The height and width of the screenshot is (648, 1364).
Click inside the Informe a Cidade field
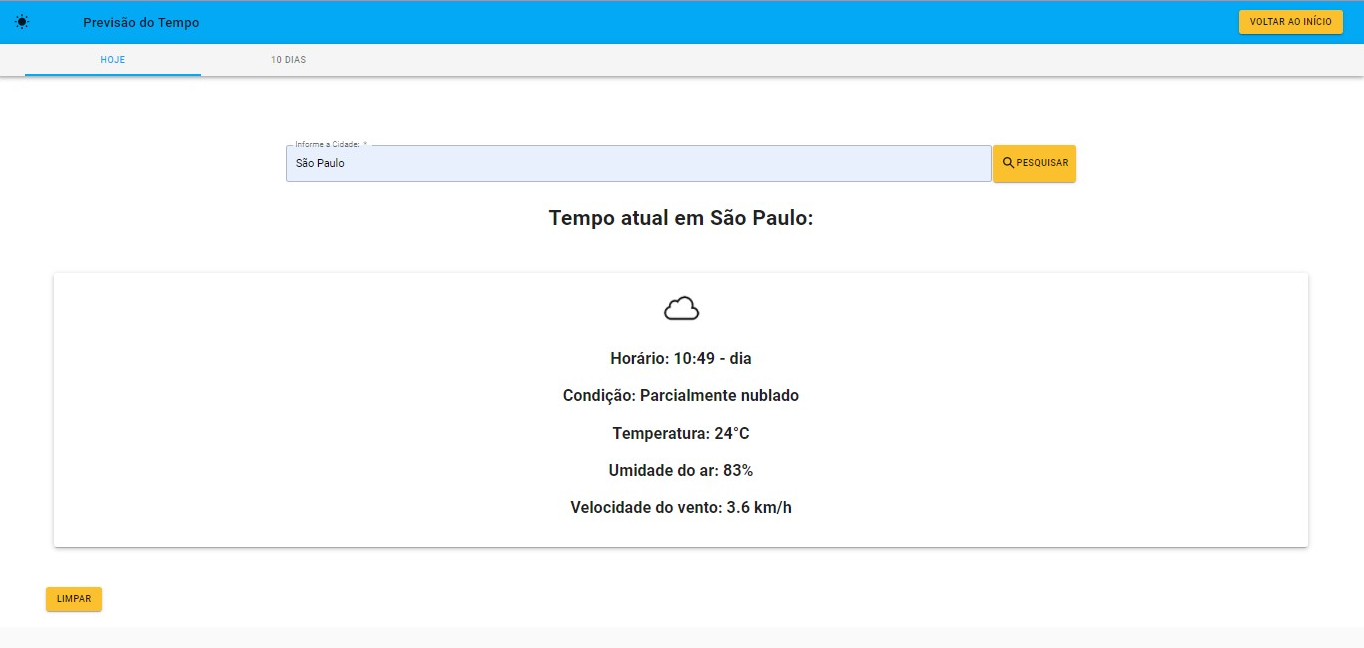click(x=638, y=163)
